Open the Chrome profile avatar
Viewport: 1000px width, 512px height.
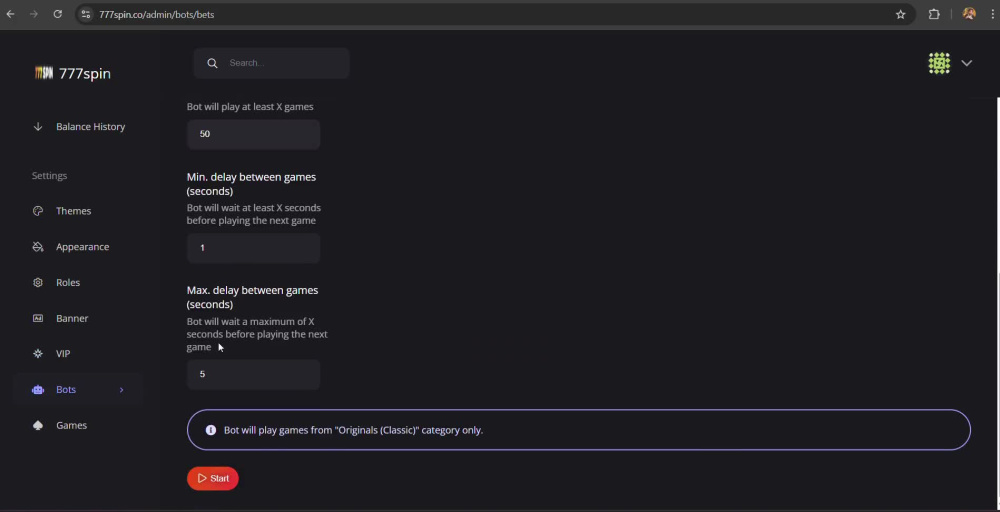(x=969, y=14)
